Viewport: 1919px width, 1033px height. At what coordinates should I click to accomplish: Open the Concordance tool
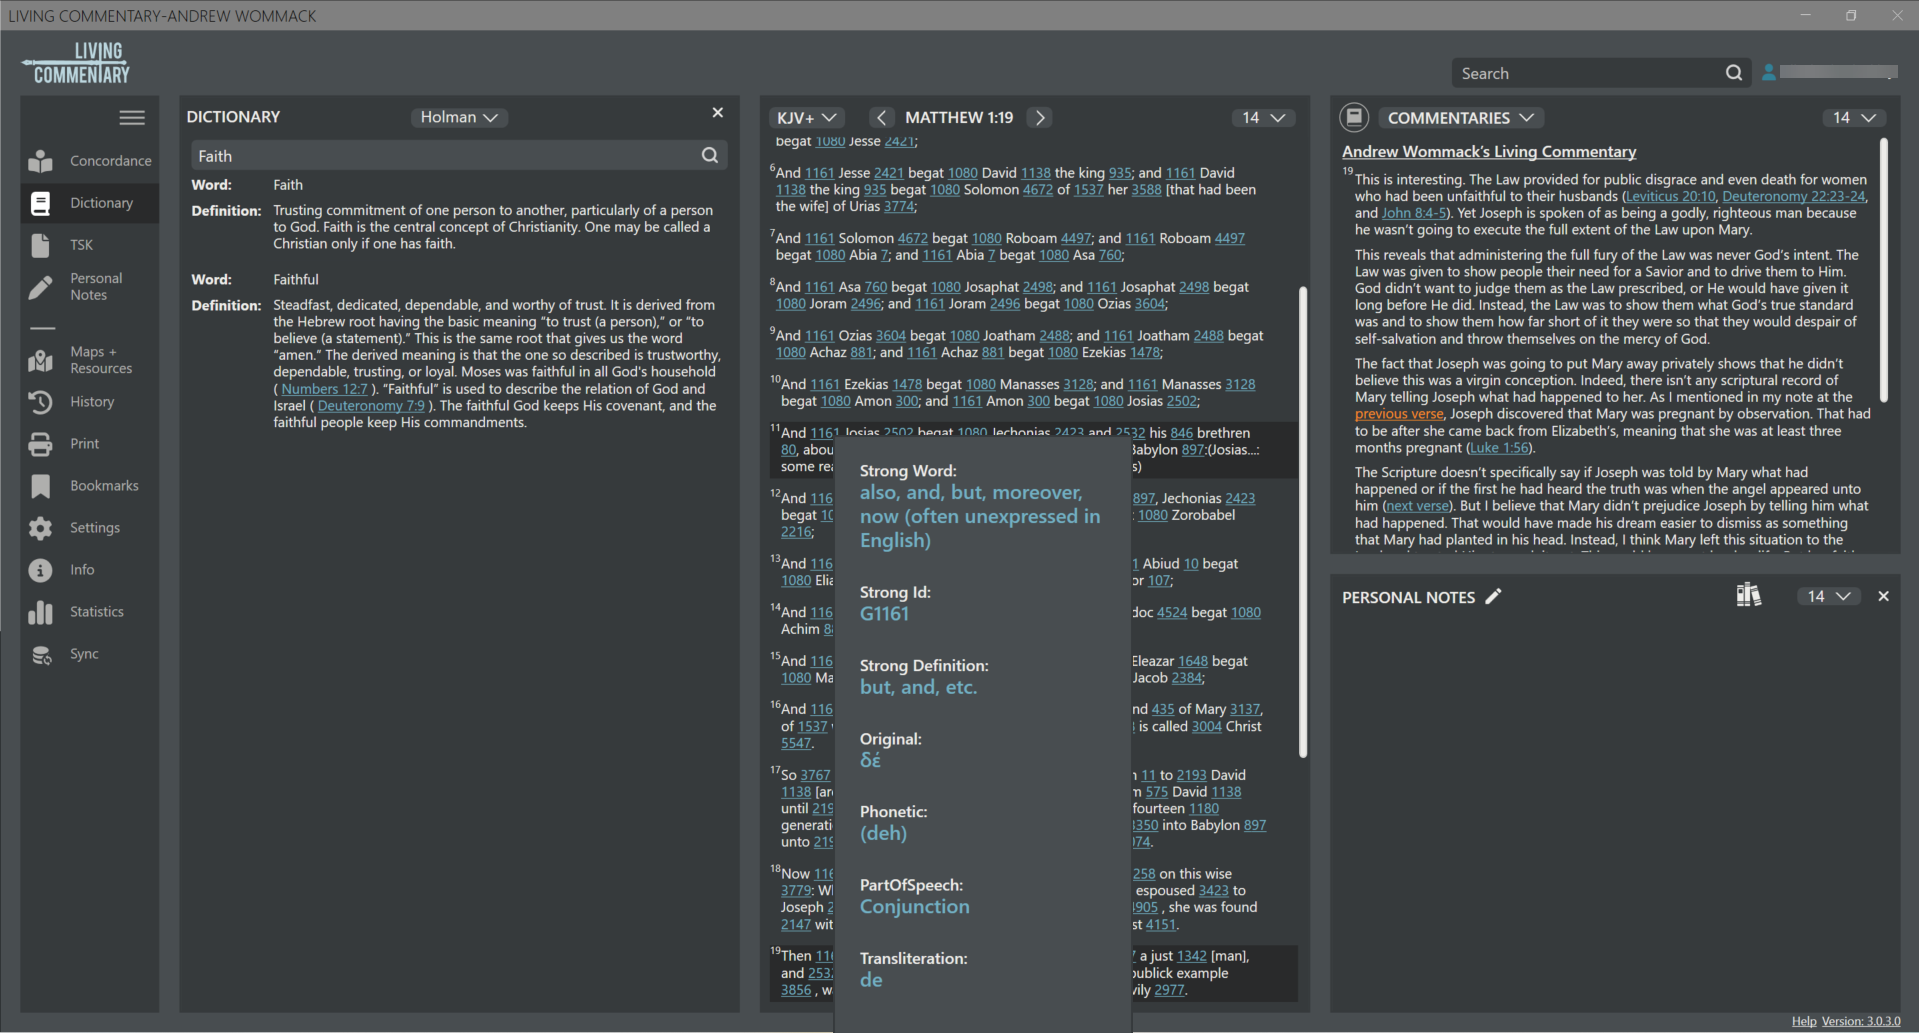click(90, 161)
